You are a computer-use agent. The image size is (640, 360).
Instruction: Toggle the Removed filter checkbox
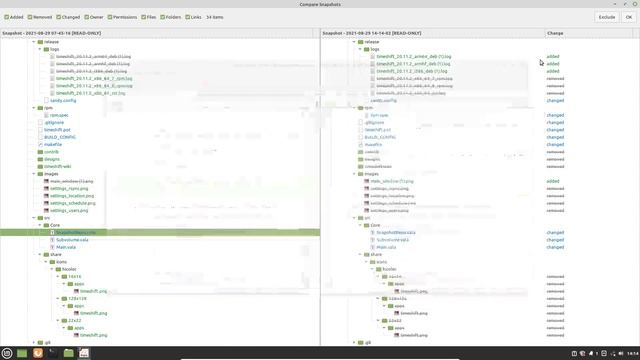pyautogui.click(x=30, y=17)
